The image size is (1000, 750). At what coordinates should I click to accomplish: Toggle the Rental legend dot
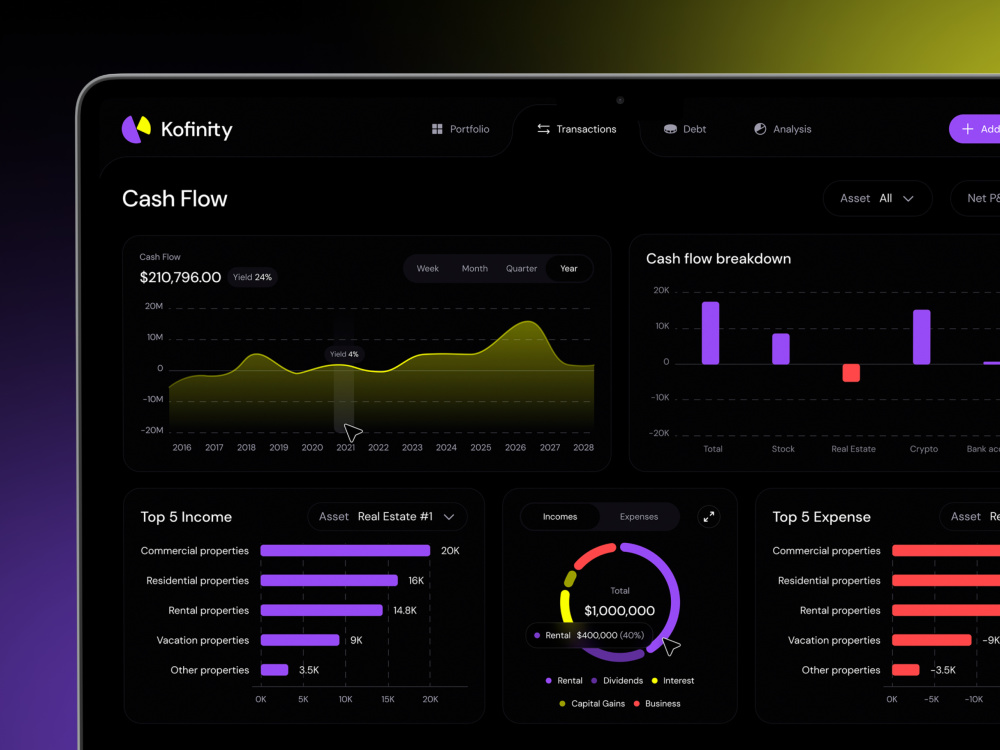tap(548, 680)
